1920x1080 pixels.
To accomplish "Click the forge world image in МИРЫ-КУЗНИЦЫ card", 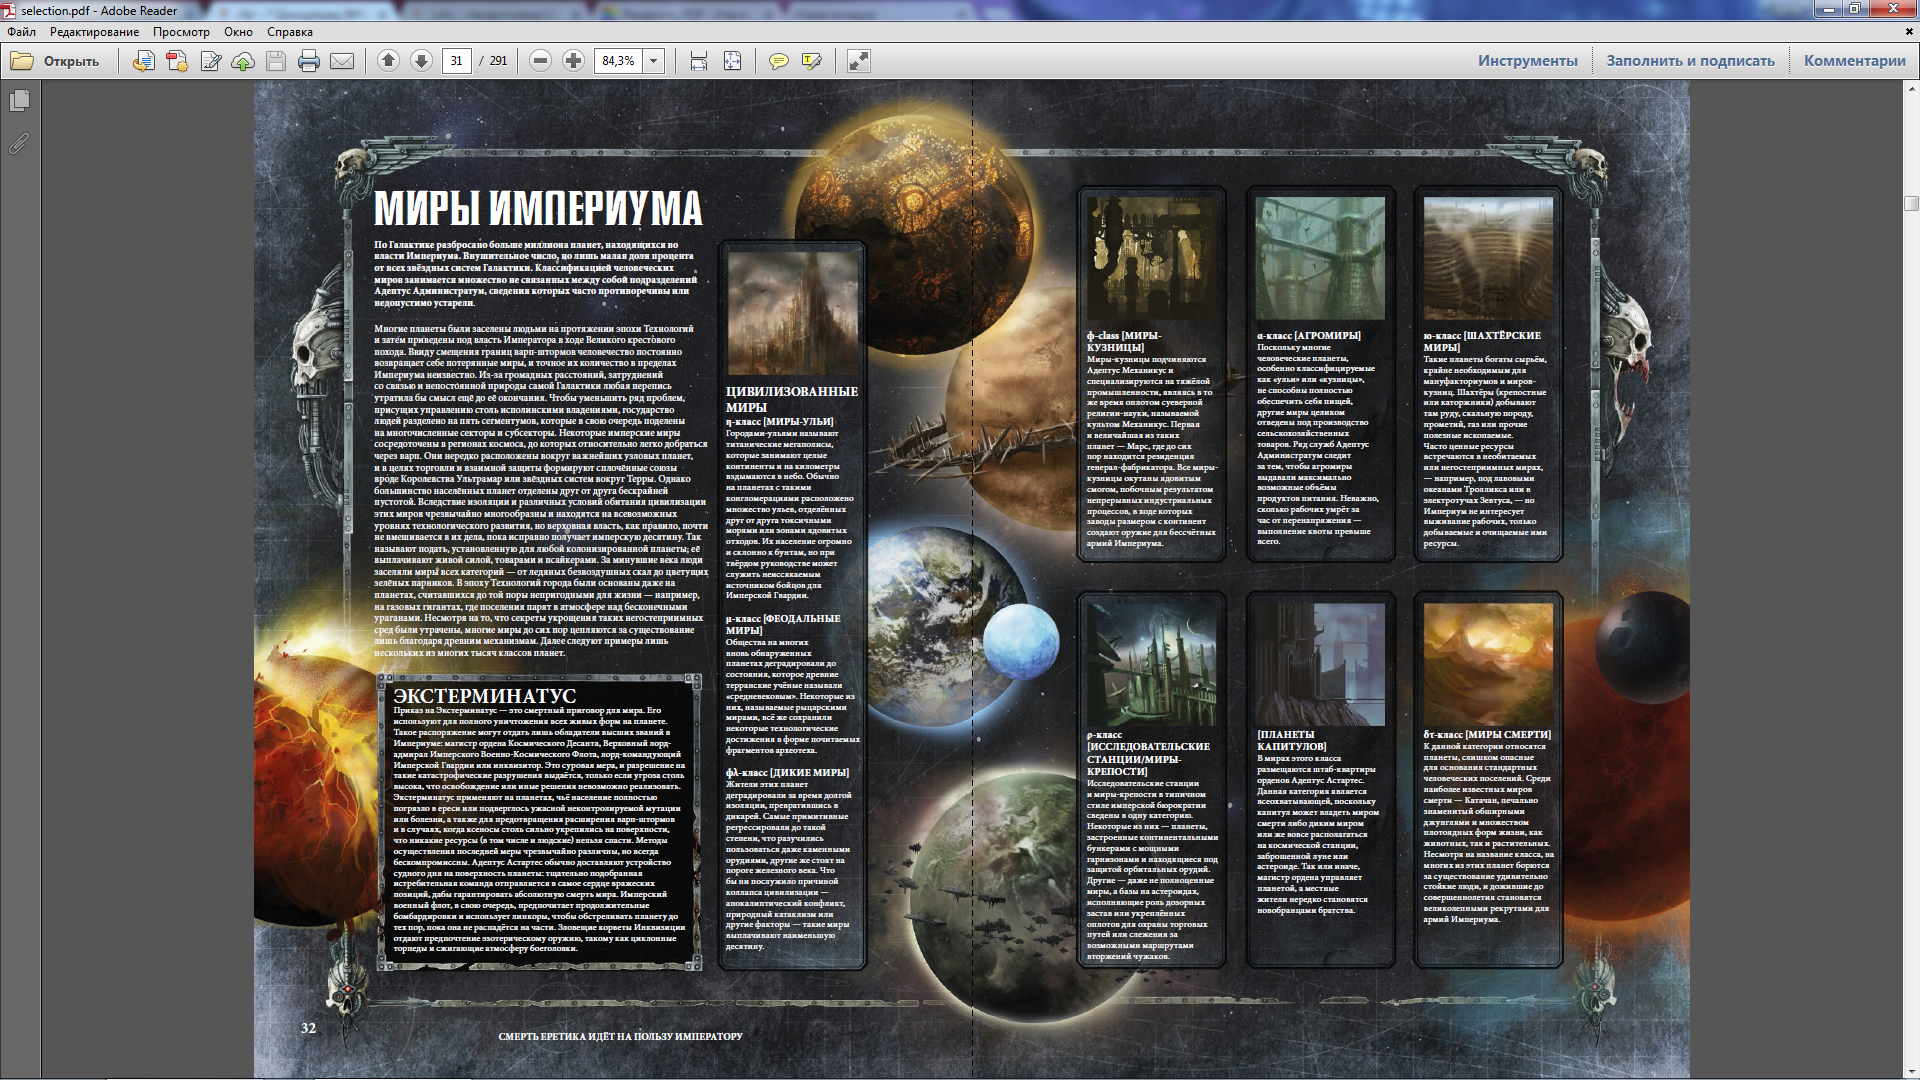I will point(1152,259).
